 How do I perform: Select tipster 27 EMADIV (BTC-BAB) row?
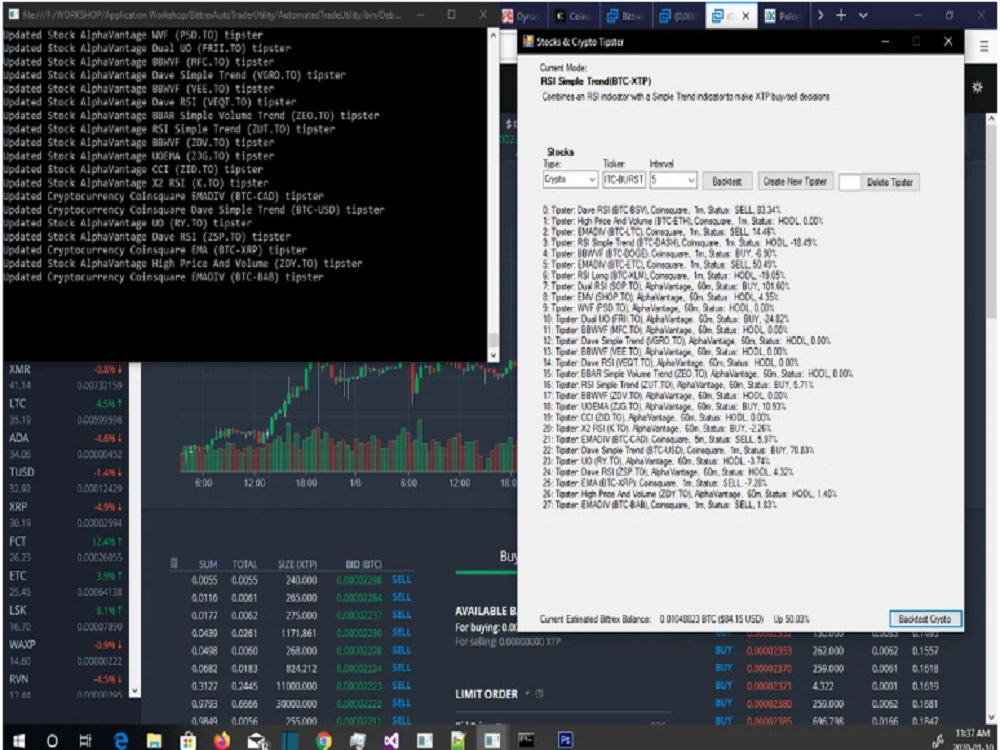pos(659,505)
